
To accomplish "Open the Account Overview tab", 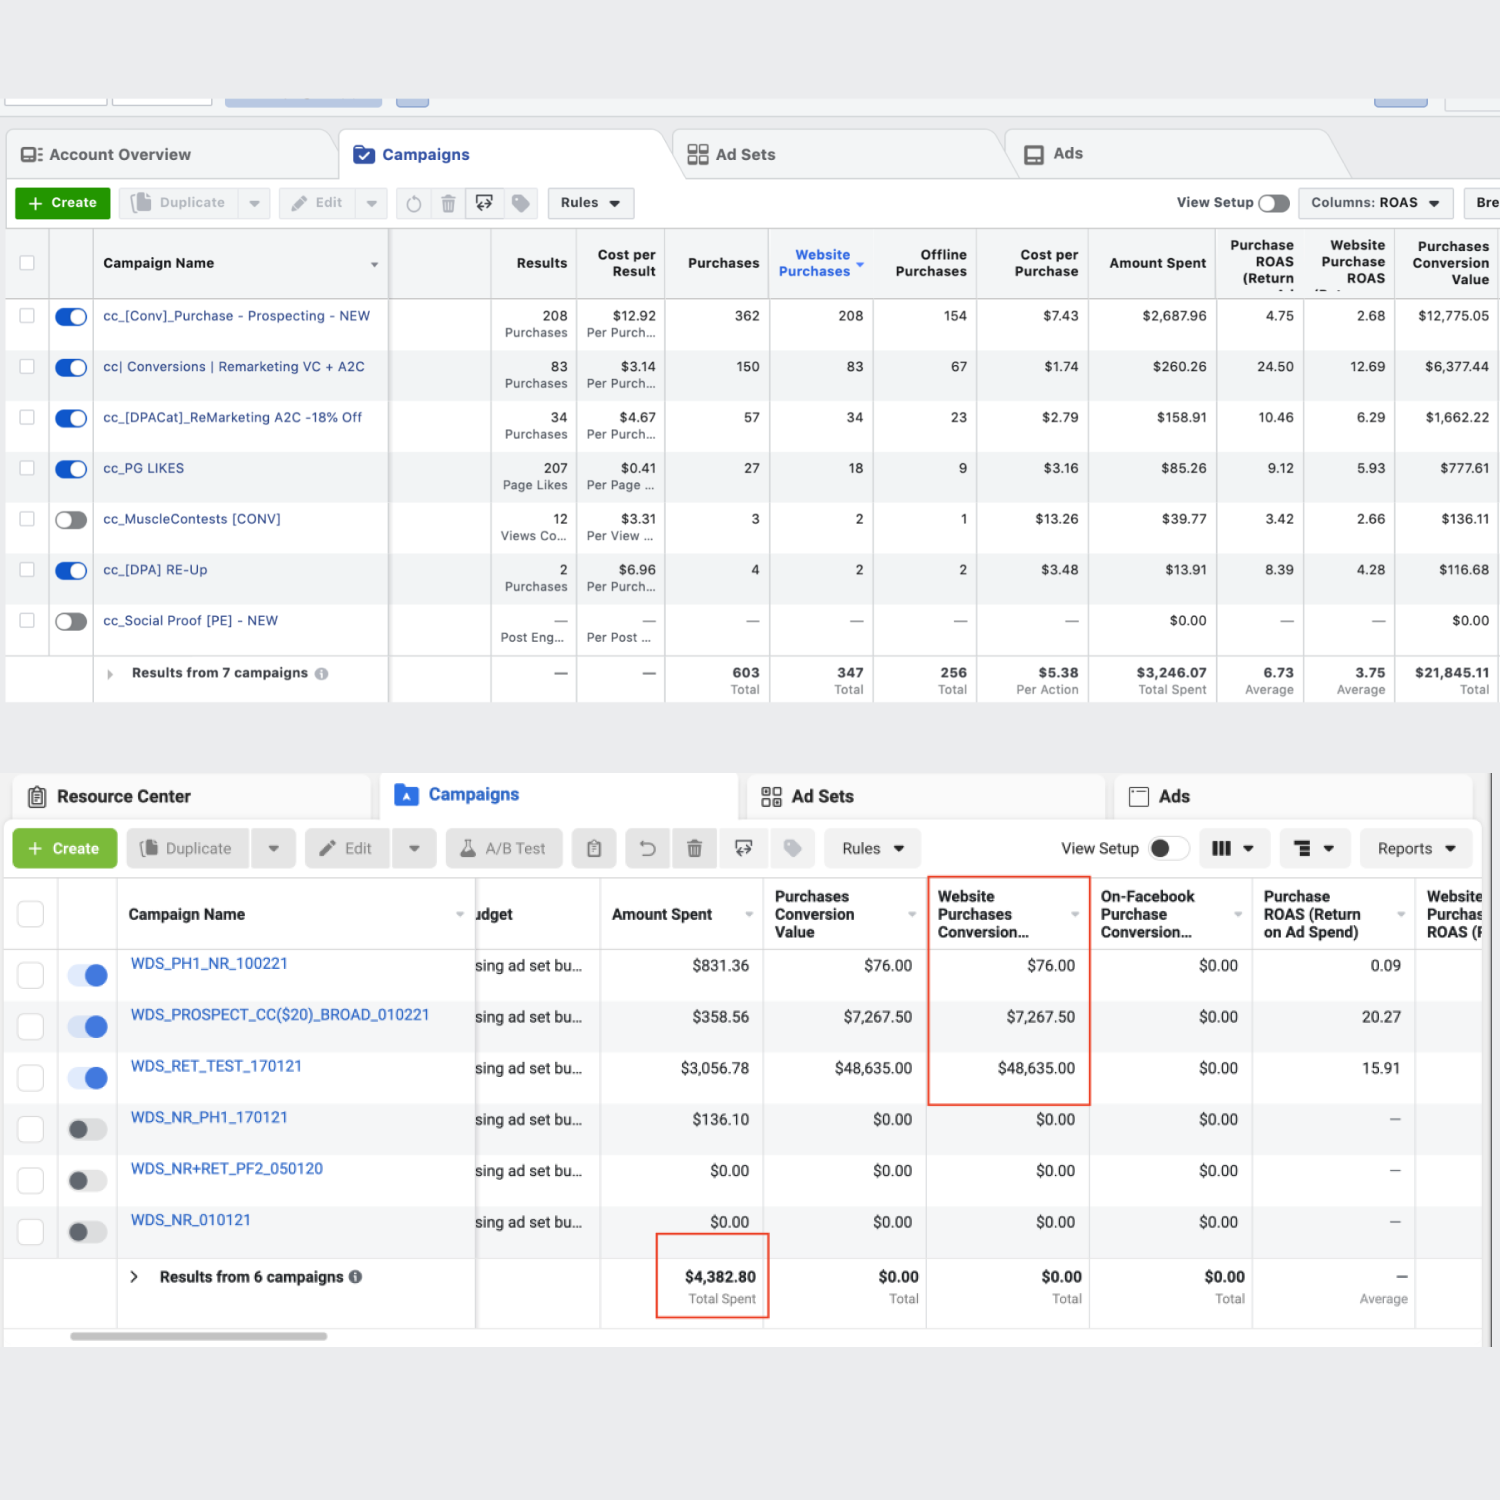I will click(118, 154).
